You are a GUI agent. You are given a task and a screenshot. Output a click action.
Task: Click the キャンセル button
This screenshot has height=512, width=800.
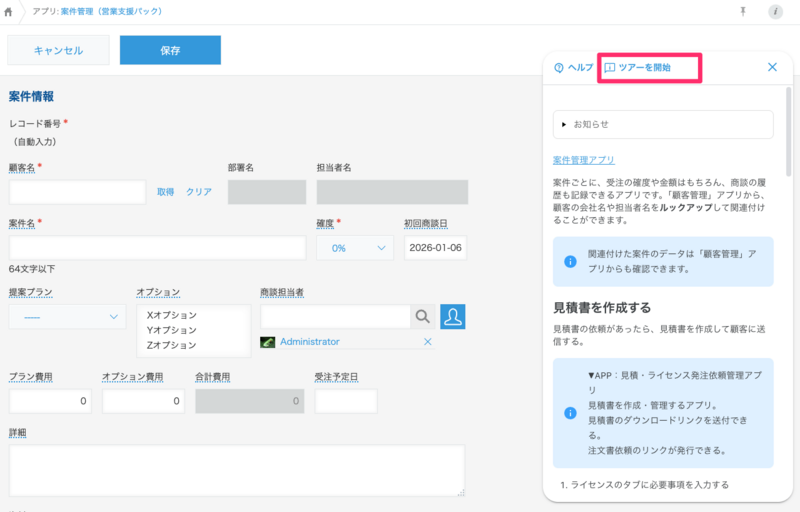[58, 50]
